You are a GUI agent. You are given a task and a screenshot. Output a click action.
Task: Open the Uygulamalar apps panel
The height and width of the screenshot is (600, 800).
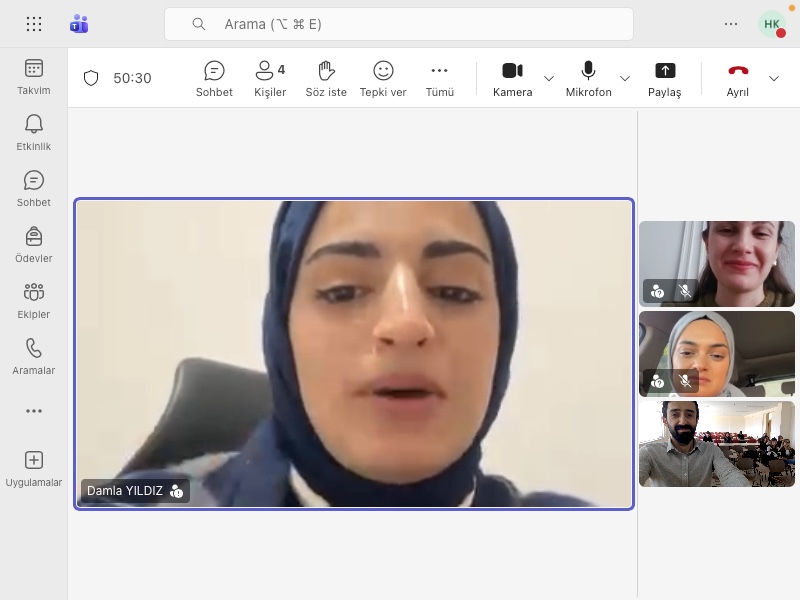(x=33, y=468)
